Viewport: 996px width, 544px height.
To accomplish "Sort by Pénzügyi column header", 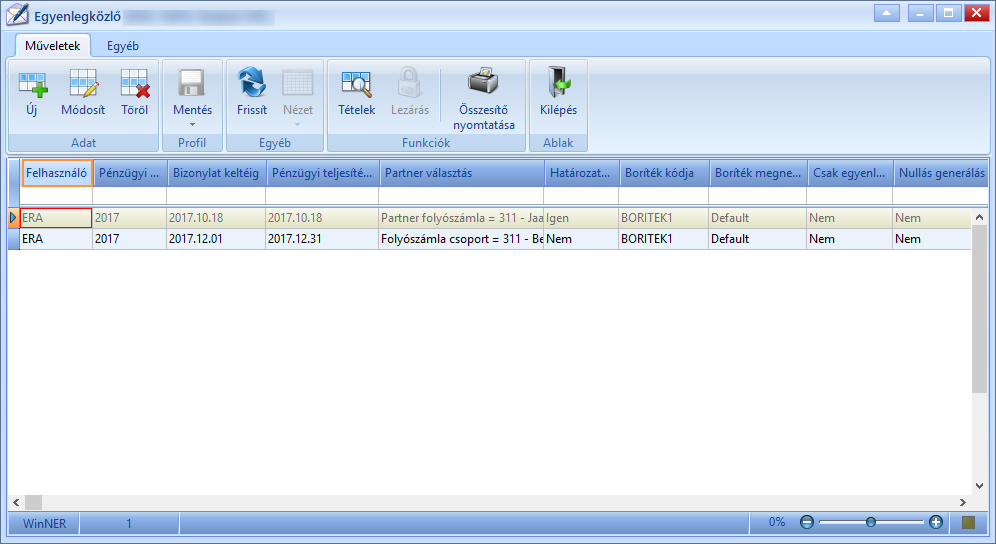I will click(130, 173).
